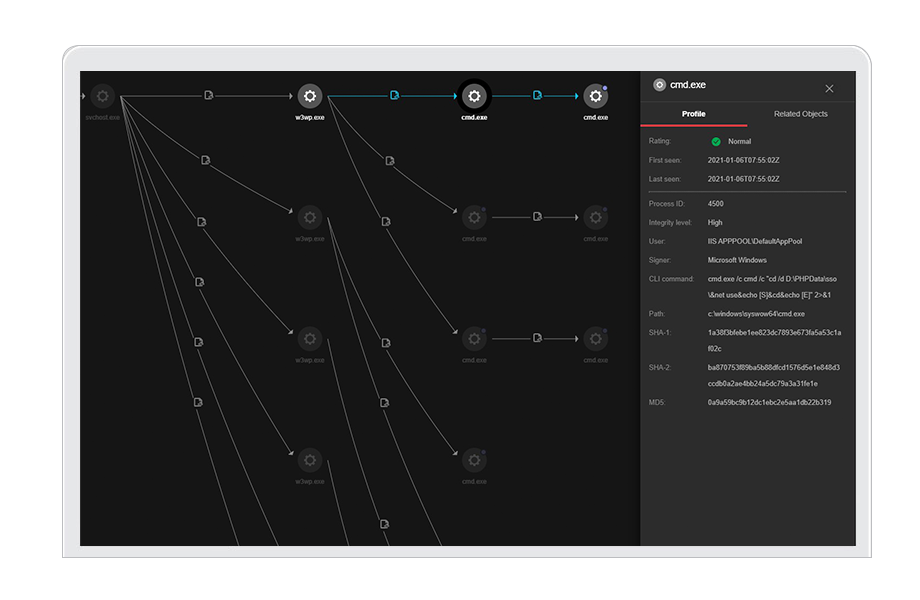
Task: Click the top-row w3wp.exe process node
Action: click(x=309, y=97)
